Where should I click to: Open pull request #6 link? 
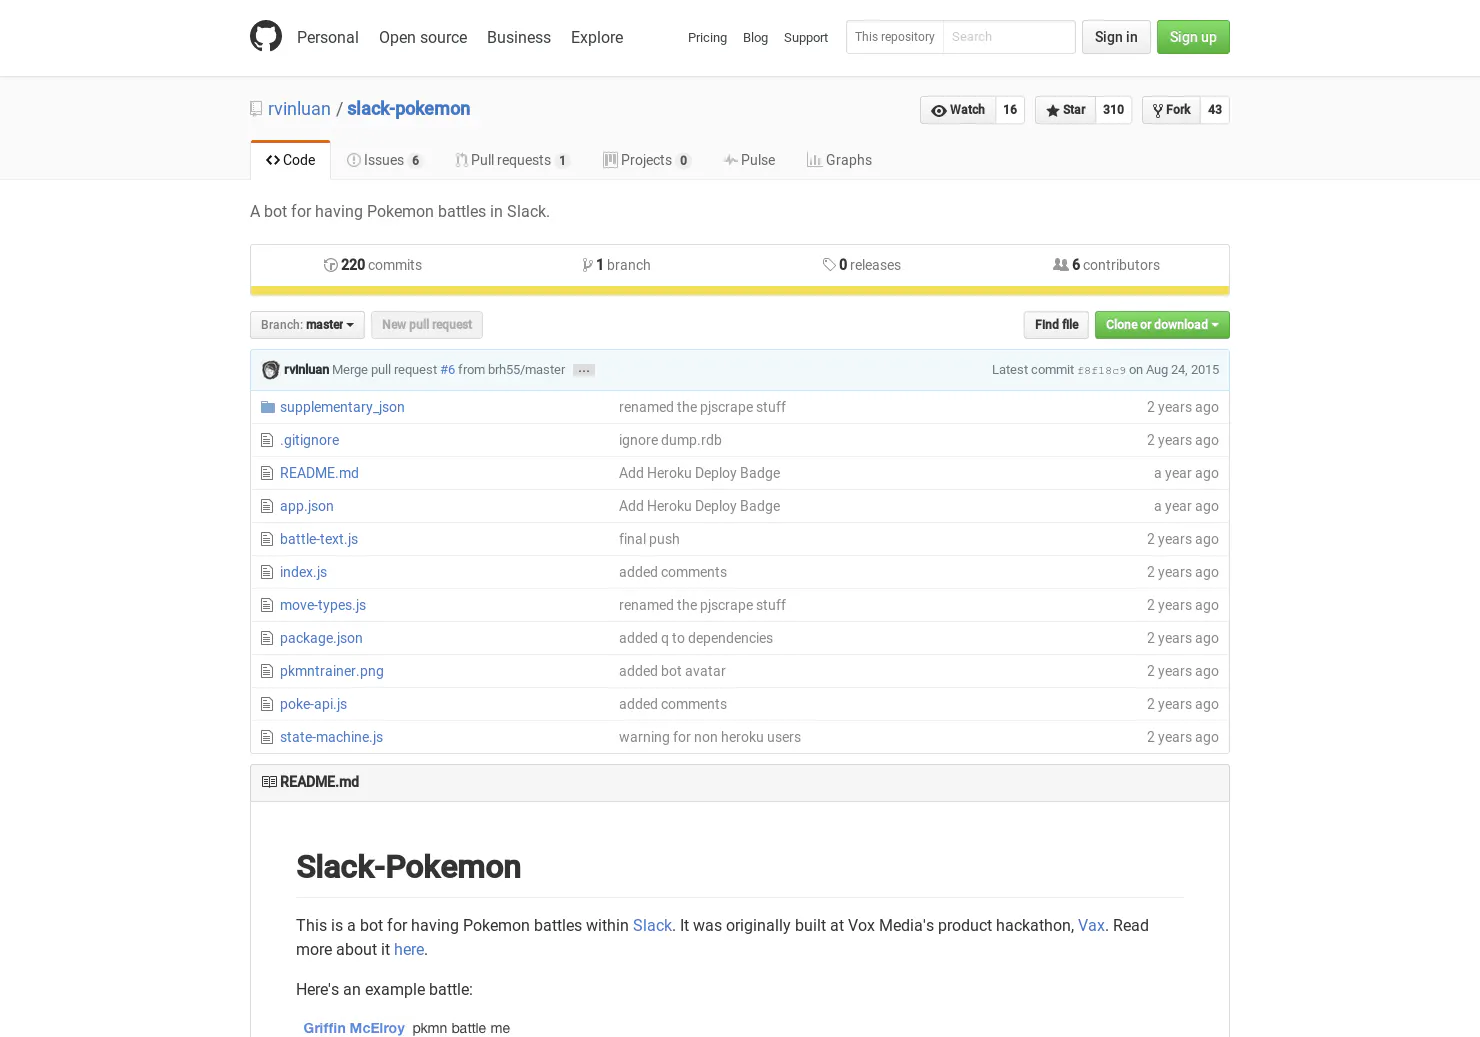[x=447, y=370]
